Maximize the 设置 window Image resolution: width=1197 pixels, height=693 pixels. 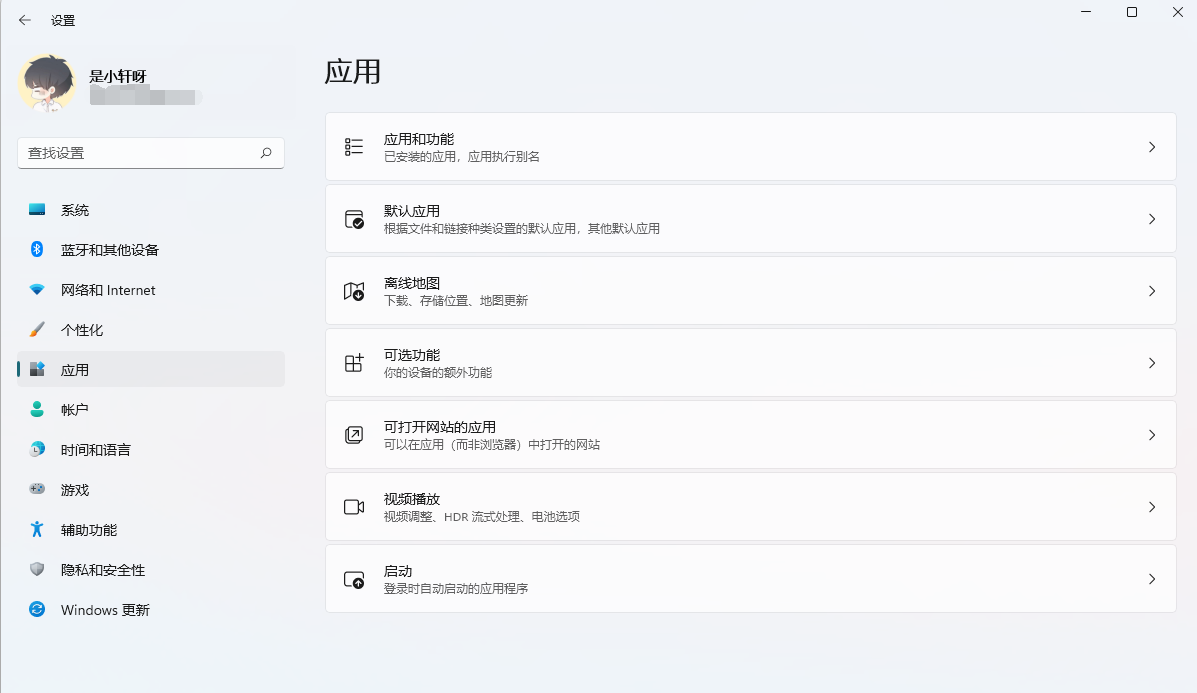tap(1132, 12)
